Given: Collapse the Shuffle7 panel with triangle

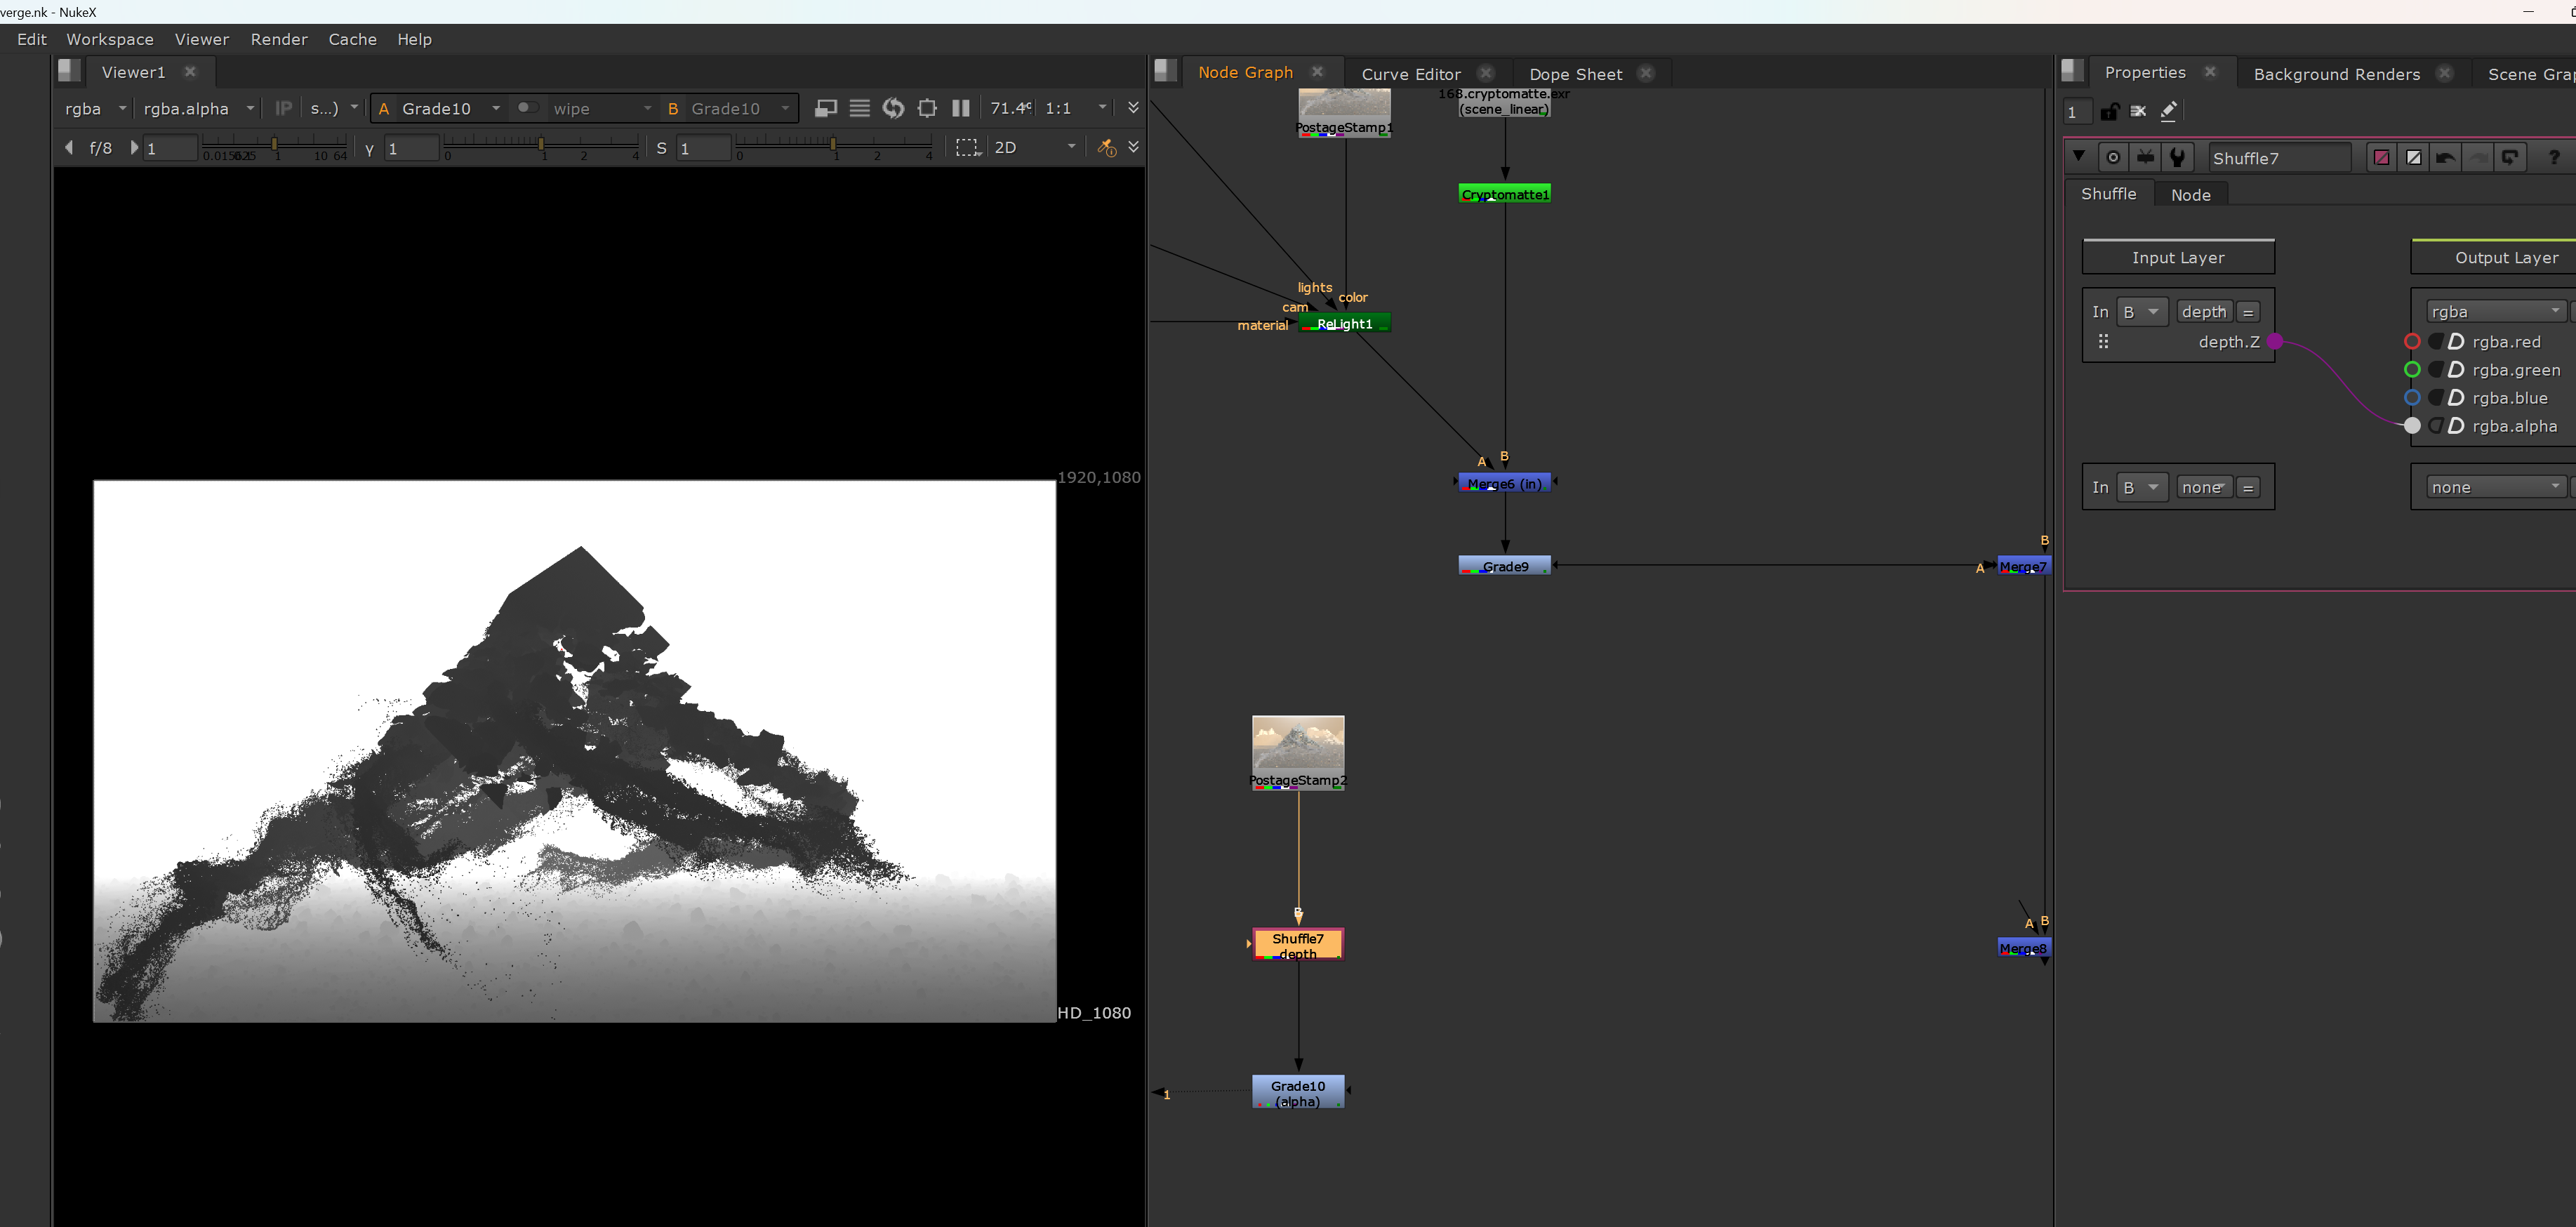Looking at the screenshot, I should pyautogui.click(x=2079, y=156).
